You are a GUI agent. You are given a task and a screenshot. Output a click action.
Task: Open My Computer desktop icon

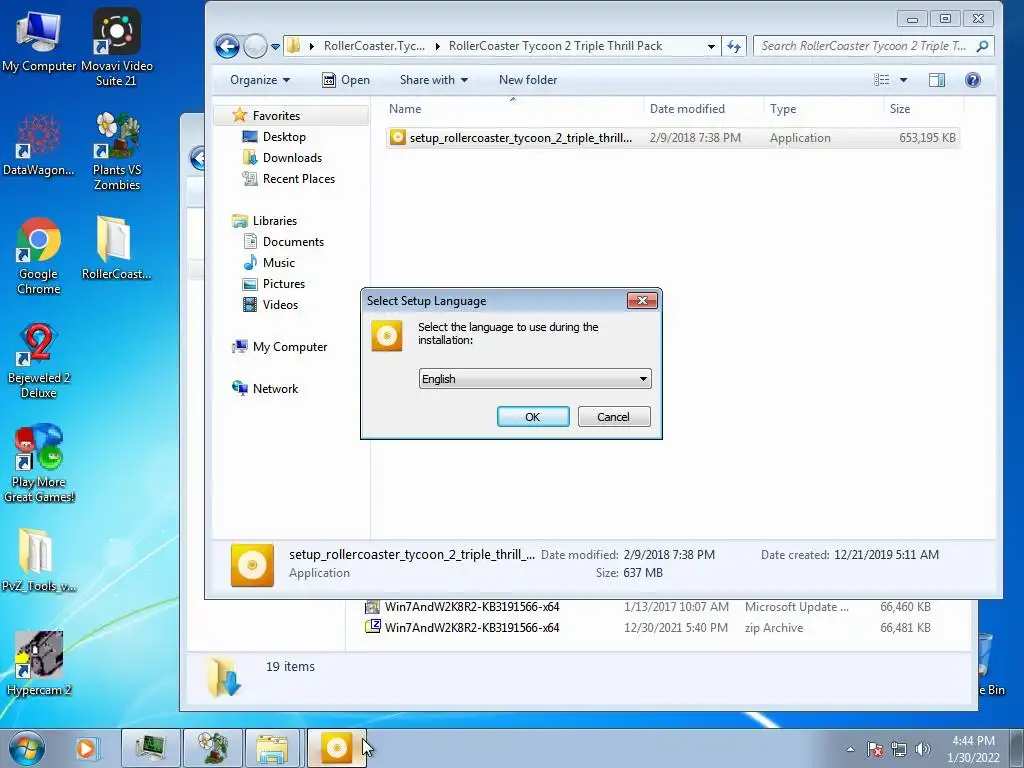pos(39,40)
